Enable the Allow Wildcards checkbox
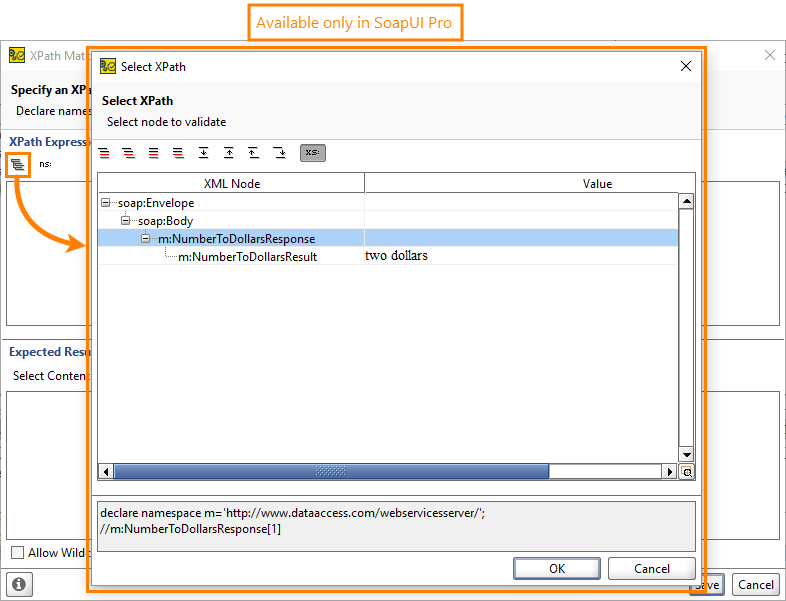 tap(18, 552)
